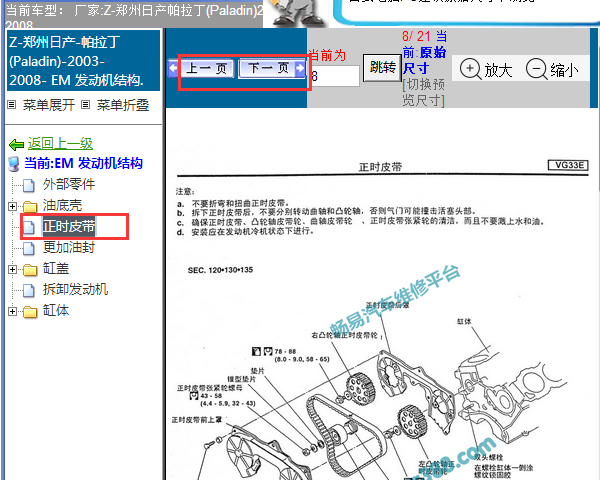600x480 pixels.
Task: Open the 缸盖 folder
Action: tap(55, 269)
